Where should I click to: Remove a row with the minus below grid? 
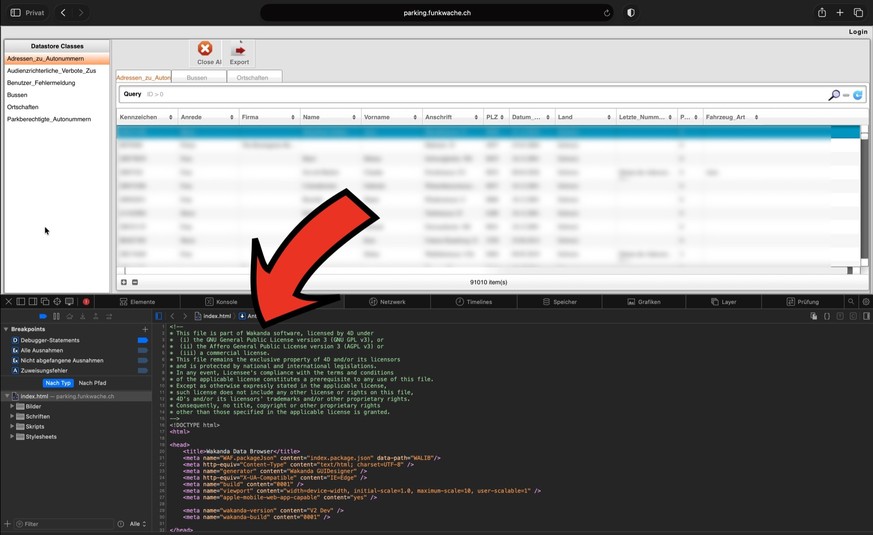(x=135, y=282)
